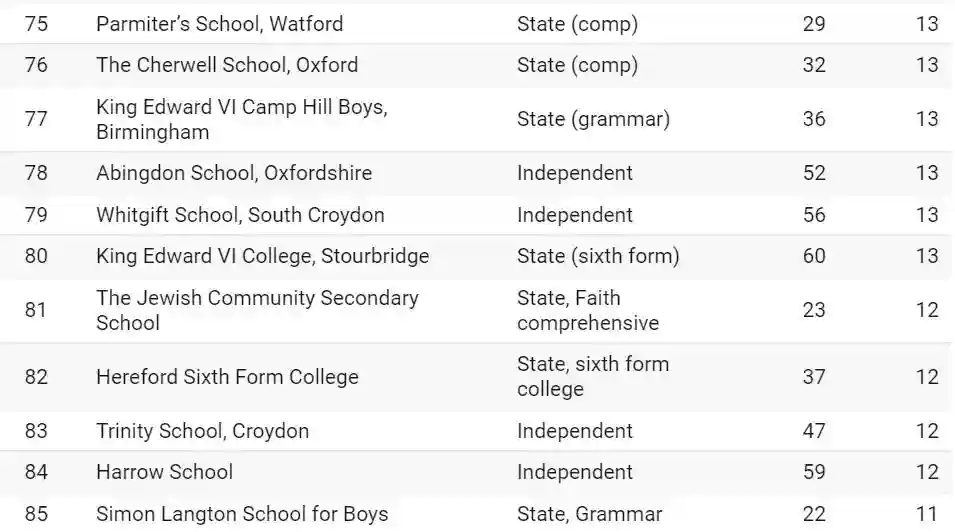The image size is (955, 532).
Task: Click rank number 75 cell
Action: tap(36, 23)
